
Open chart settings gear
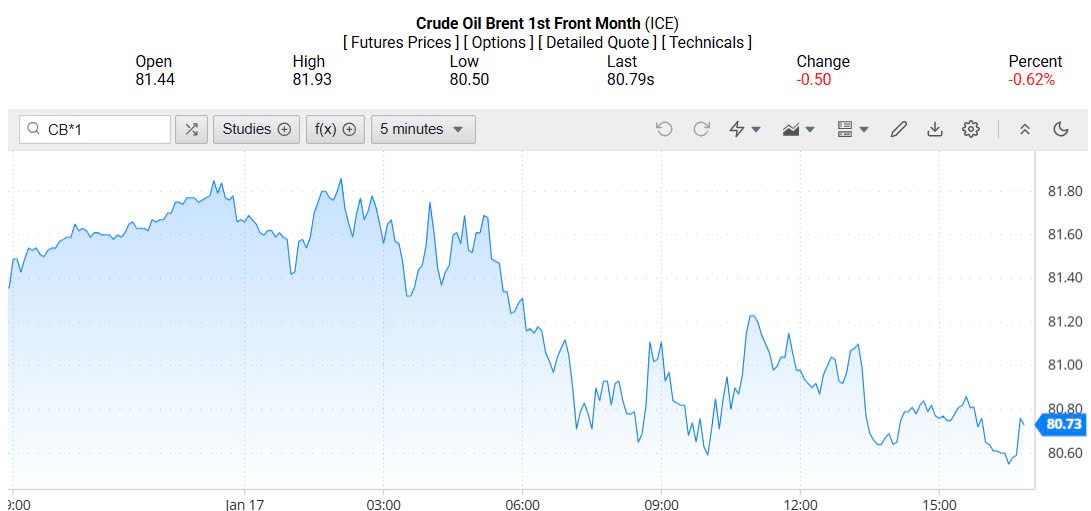971,129
